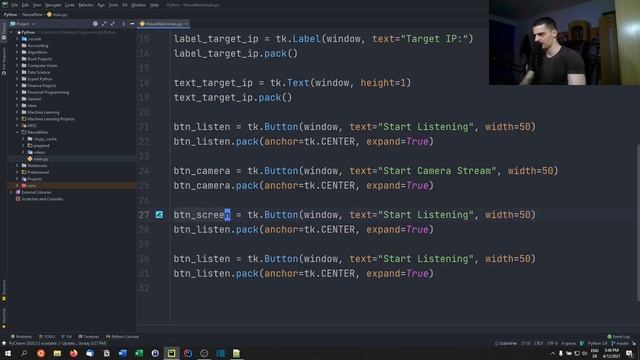Click the PyCharm update available notification
640x360 pixels.
coord(57,343)
